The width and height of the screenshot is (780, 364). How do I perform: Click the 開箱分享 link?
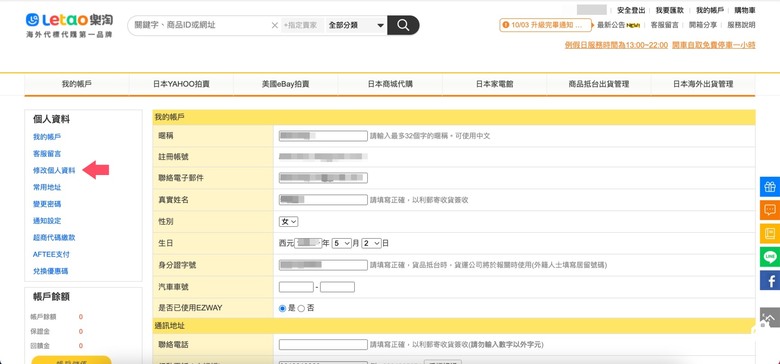[x=703, y=25]
